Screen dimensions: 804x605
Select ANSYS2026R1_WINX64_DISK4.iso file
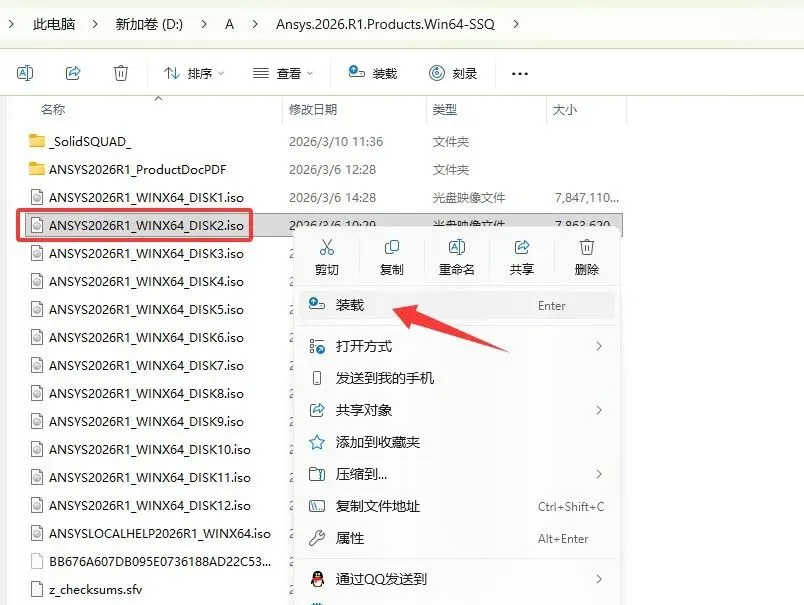coord(146,281)
